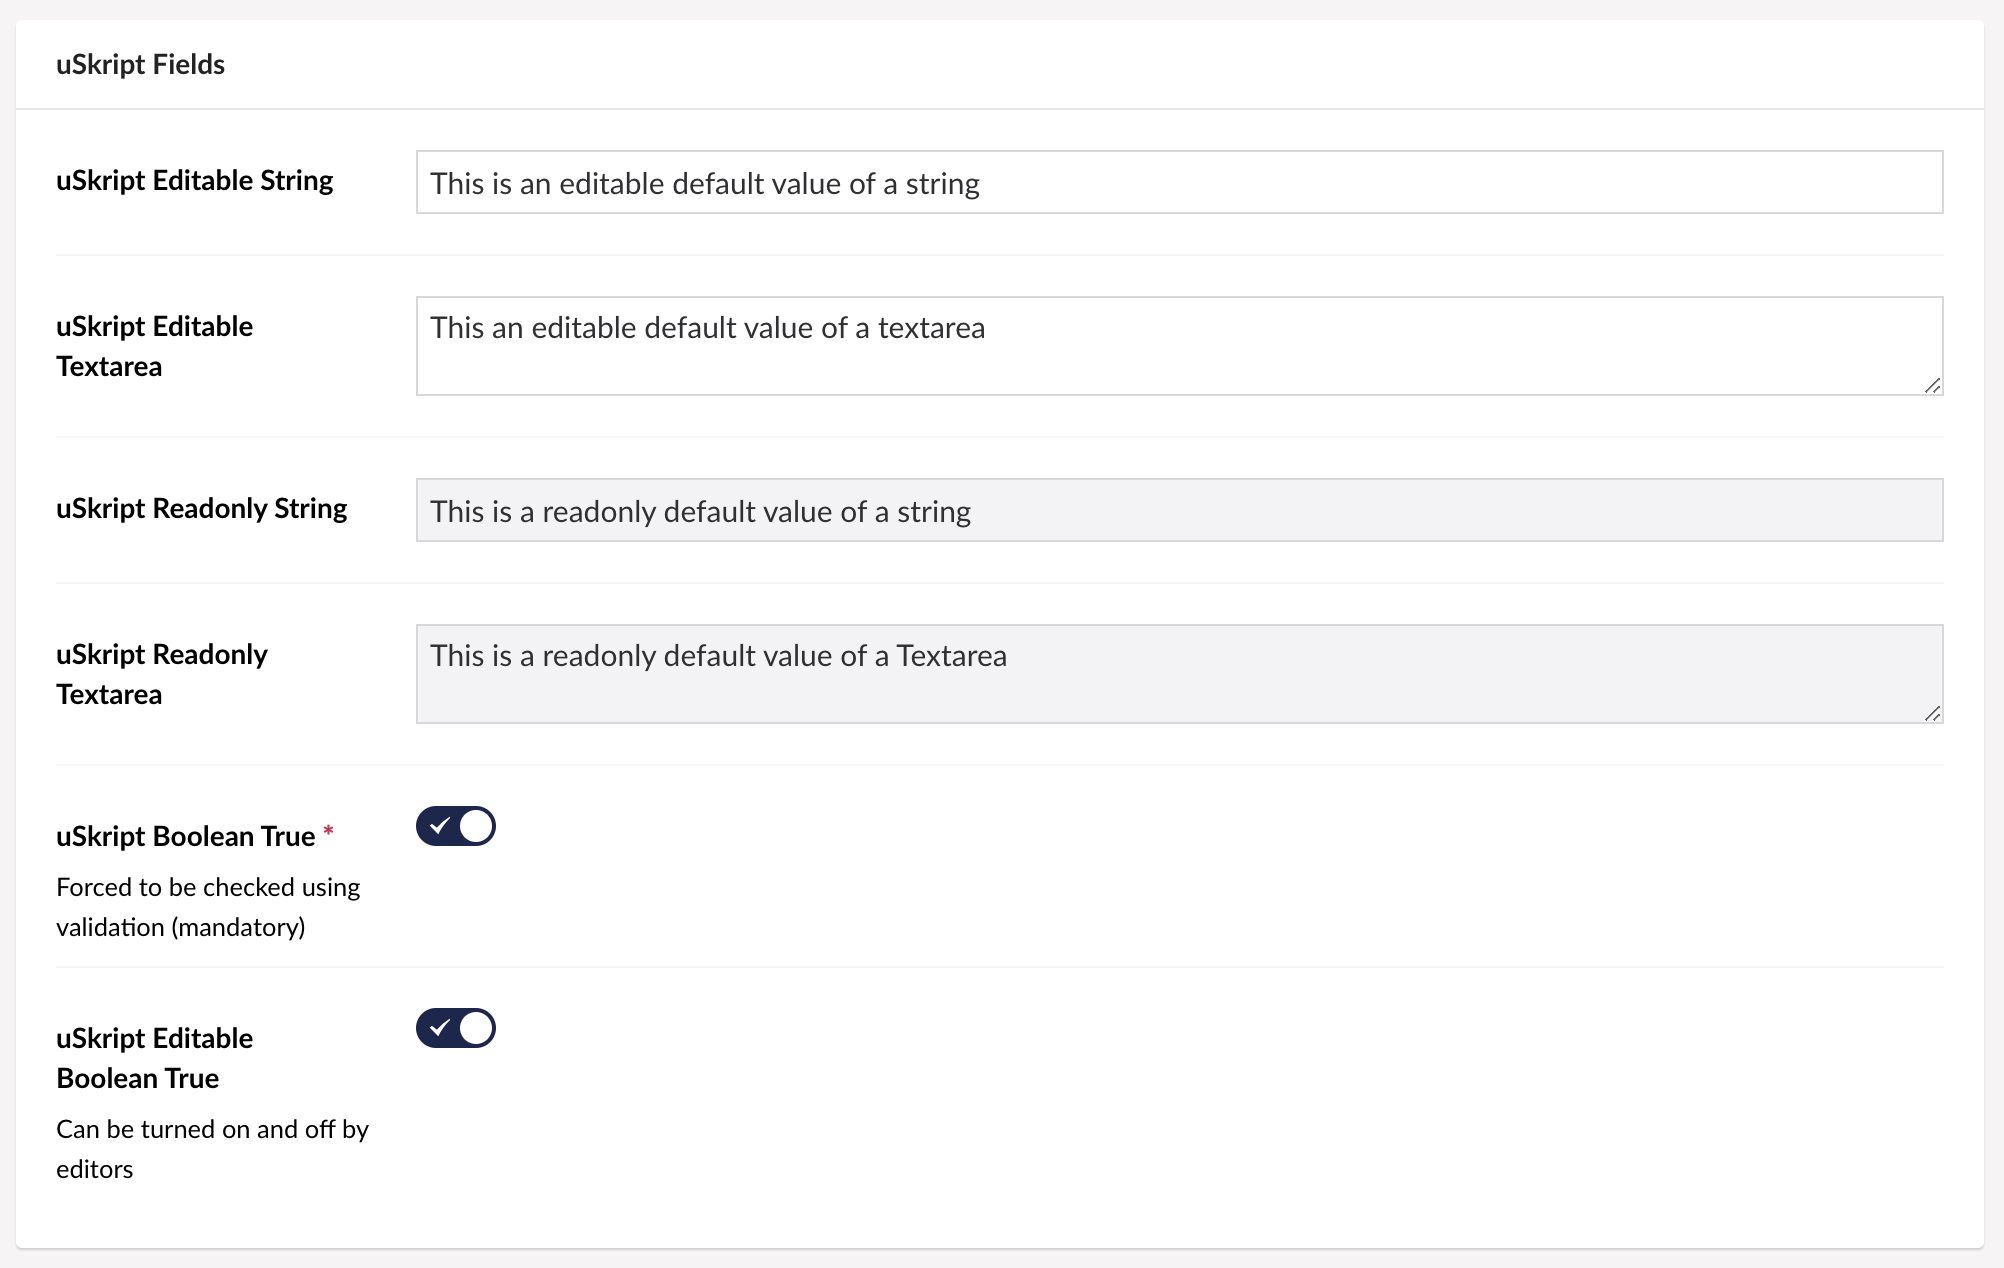Screen dimensions: 2004x1268
Task: Click the 'Can be turned on and off' description
Action: coord(212,1149)
